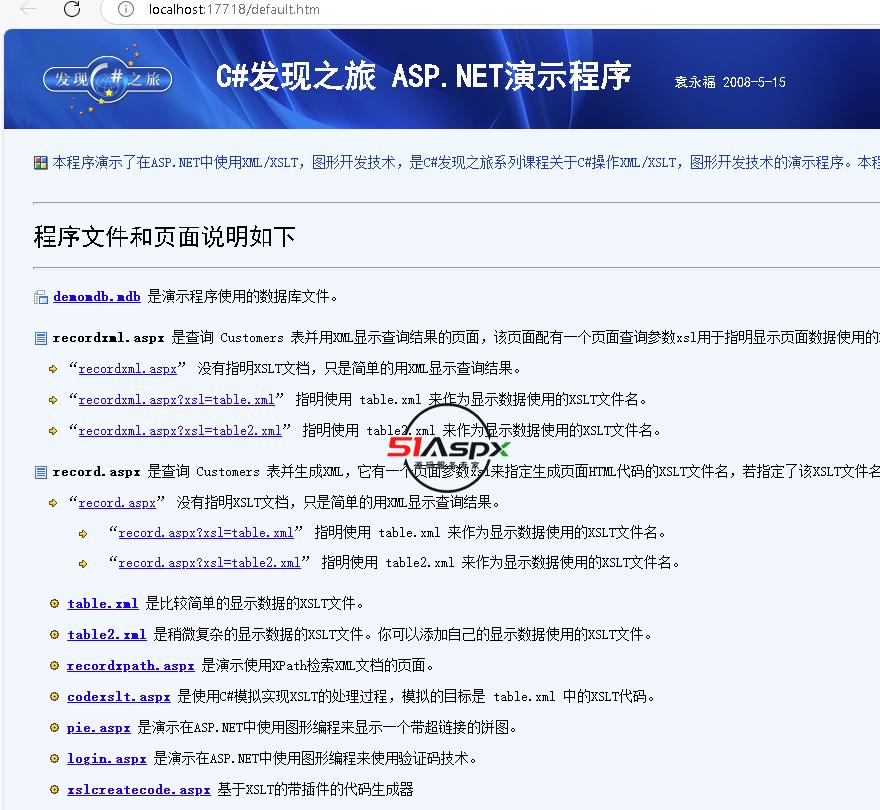Open the table.xml XSLT file link
Image resolution: width=880 pixels, height=810 pixels.
pyautogui.click(x=103, y=603)
